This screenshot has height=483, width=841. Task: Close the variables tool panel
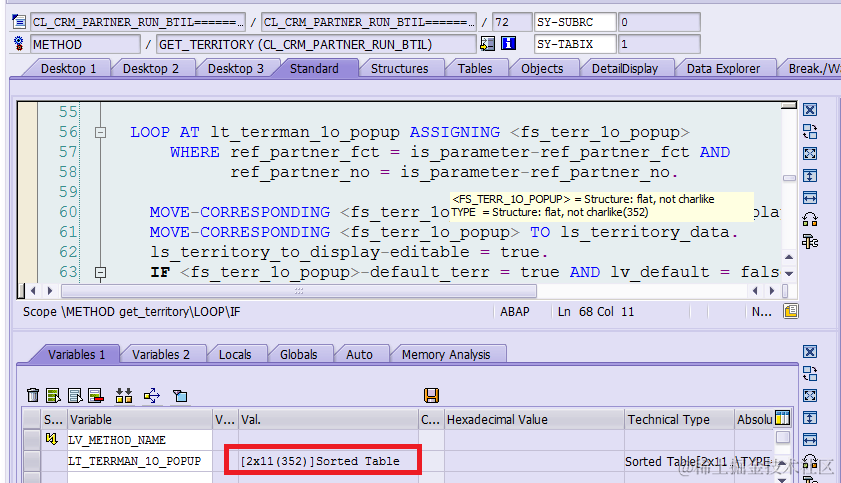[x=810, y=352]
